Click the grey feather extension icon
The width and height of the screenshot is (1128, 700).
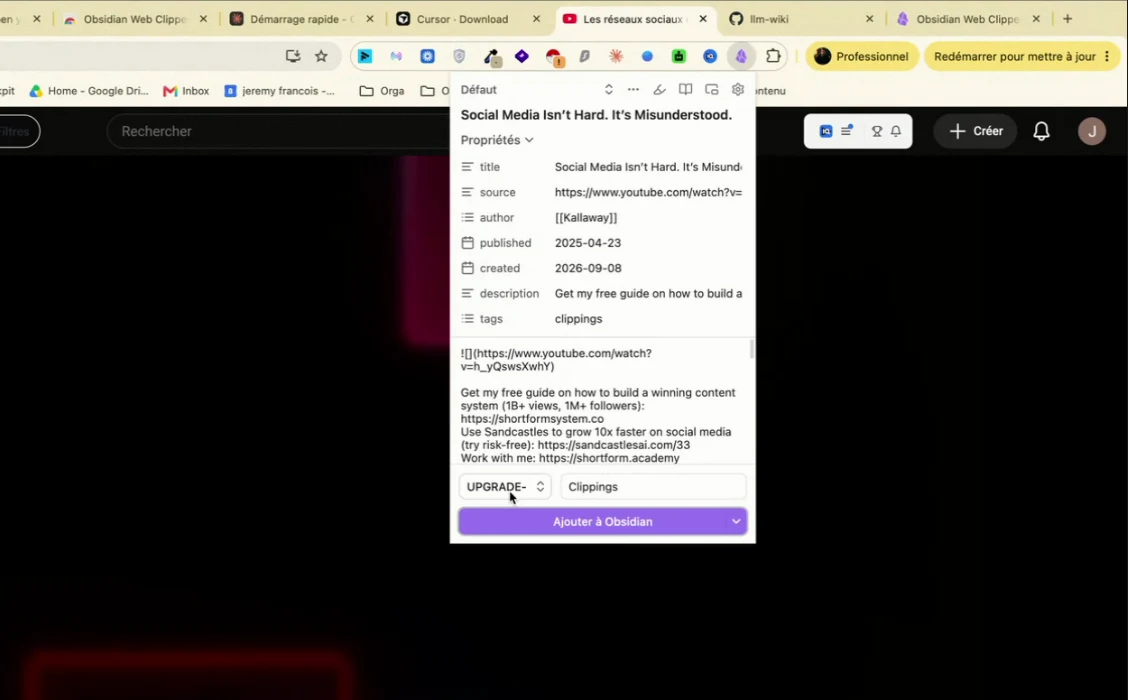584,56
